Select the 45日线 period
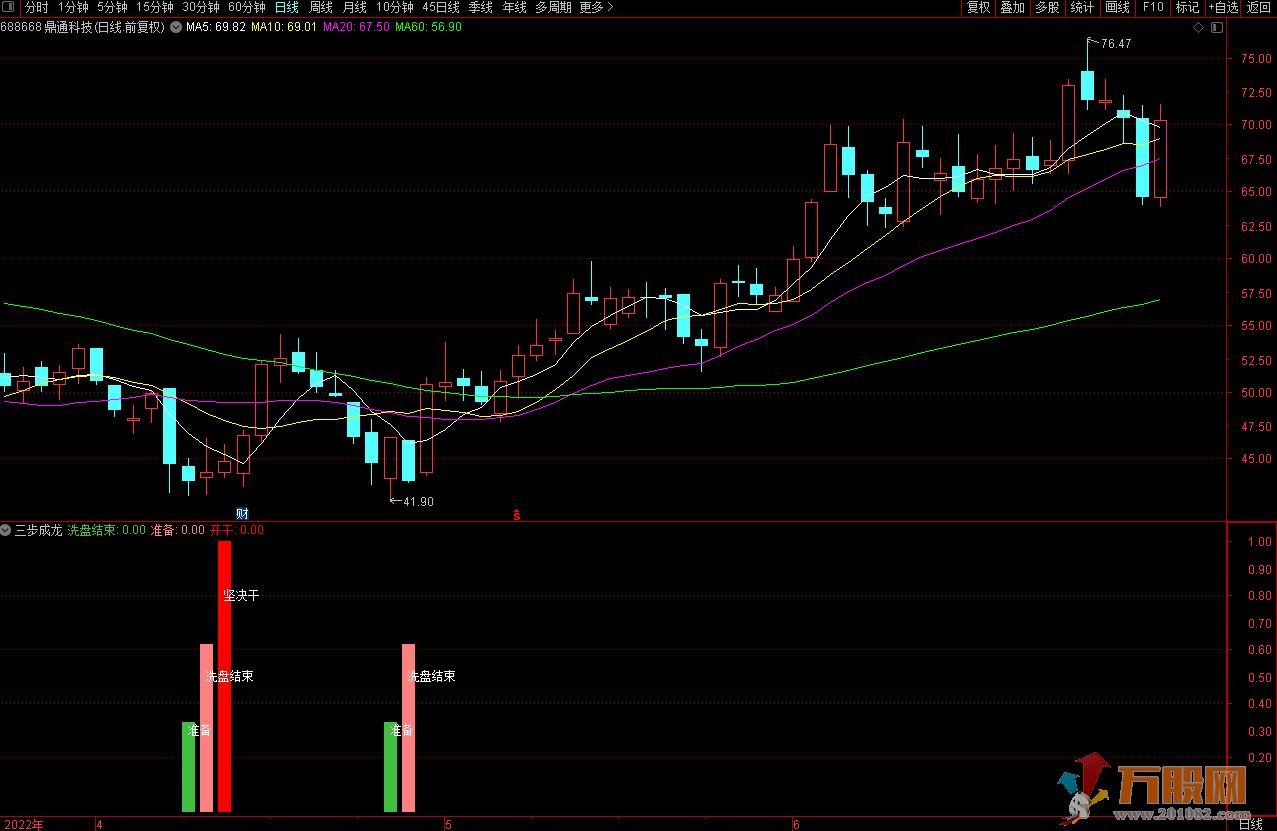The width and height of the screenshot is (1277, 831). tap(441, 7)
